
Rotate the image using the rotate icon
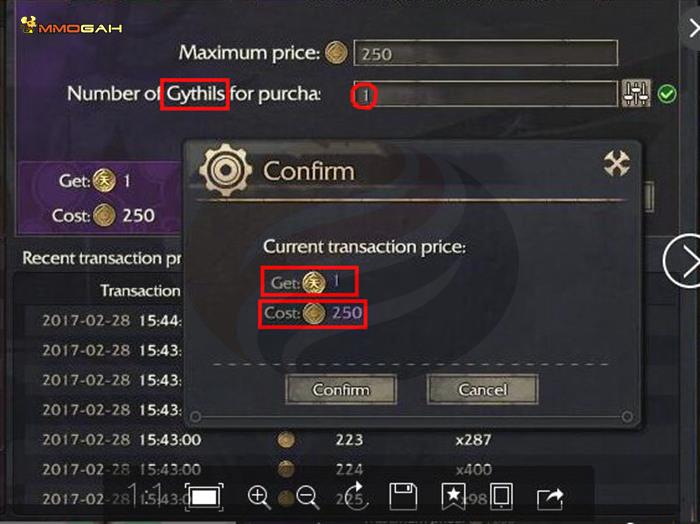pyautogui.click(x=356, y=497)
